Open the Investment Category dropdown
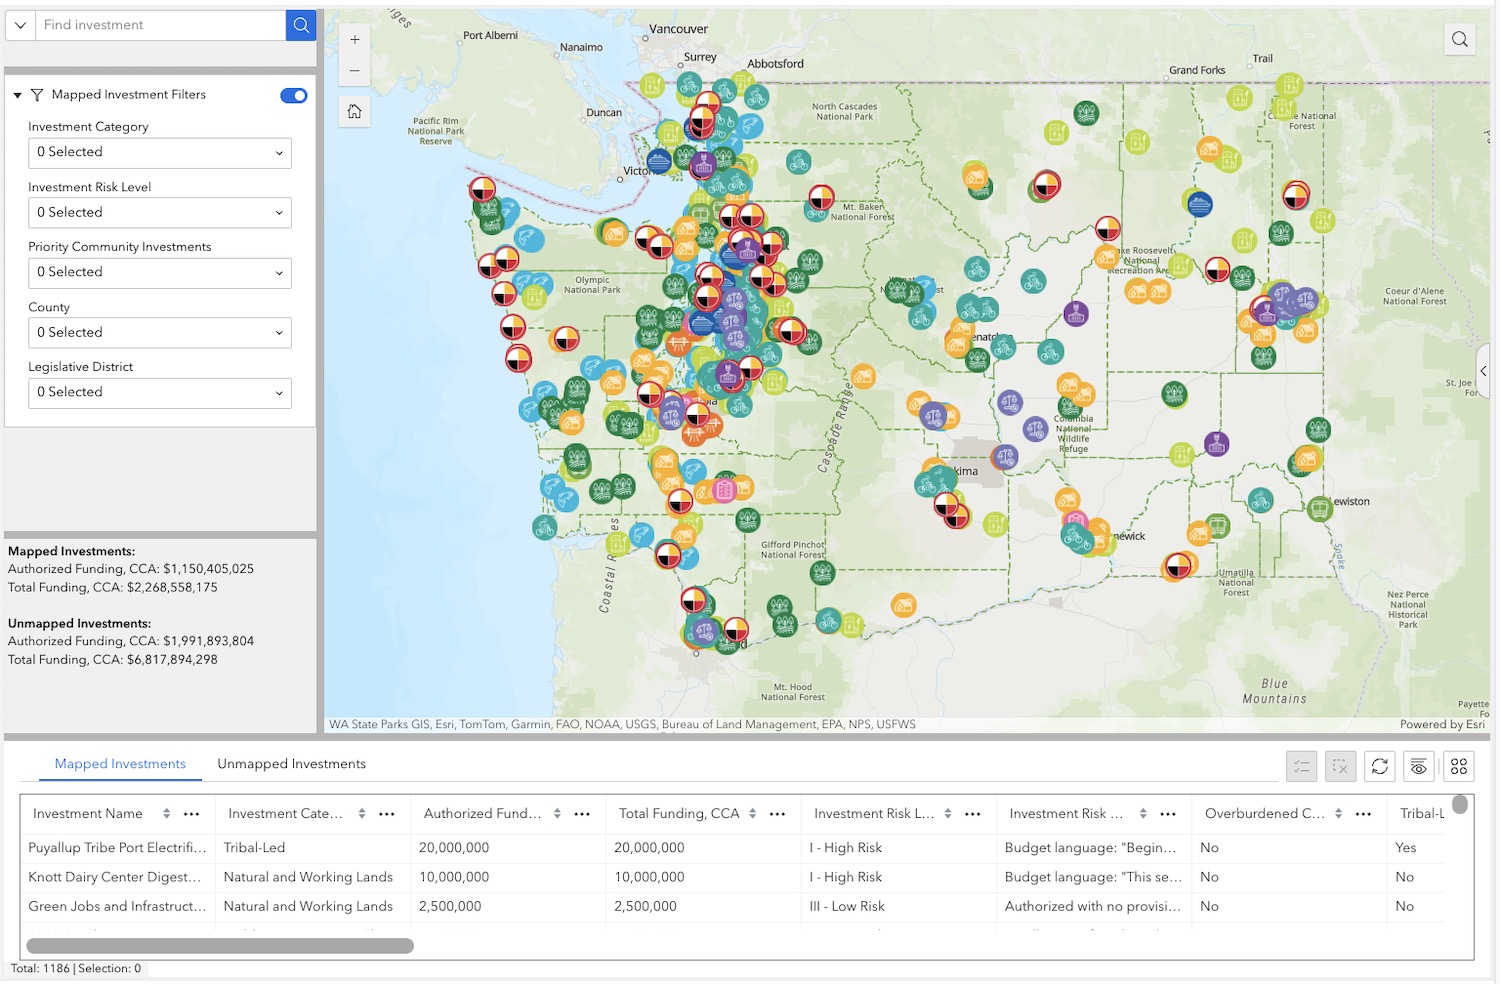 click(160, 152)
